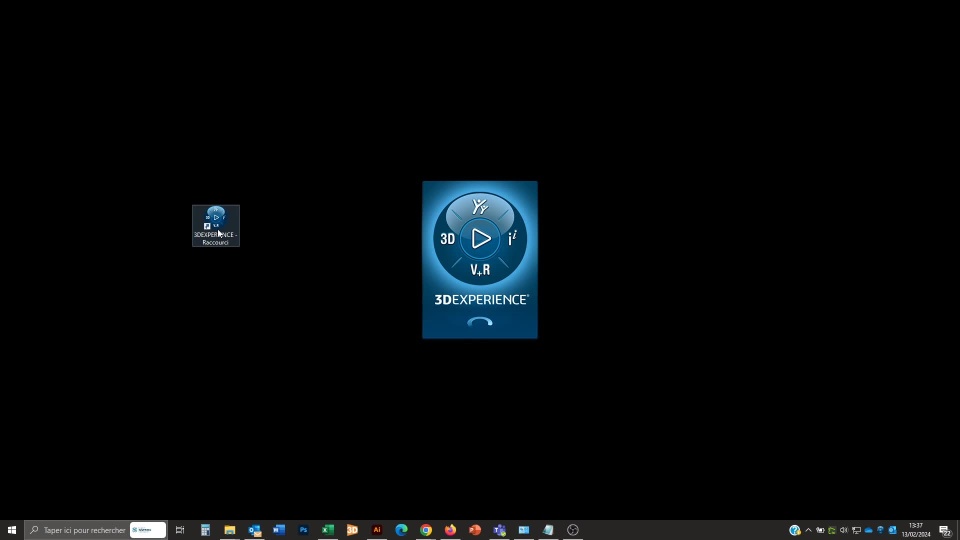Show hidden system tray icons
Image resolution: width=960 pixels, height=540 pixels.
click(x=808, y=530)
